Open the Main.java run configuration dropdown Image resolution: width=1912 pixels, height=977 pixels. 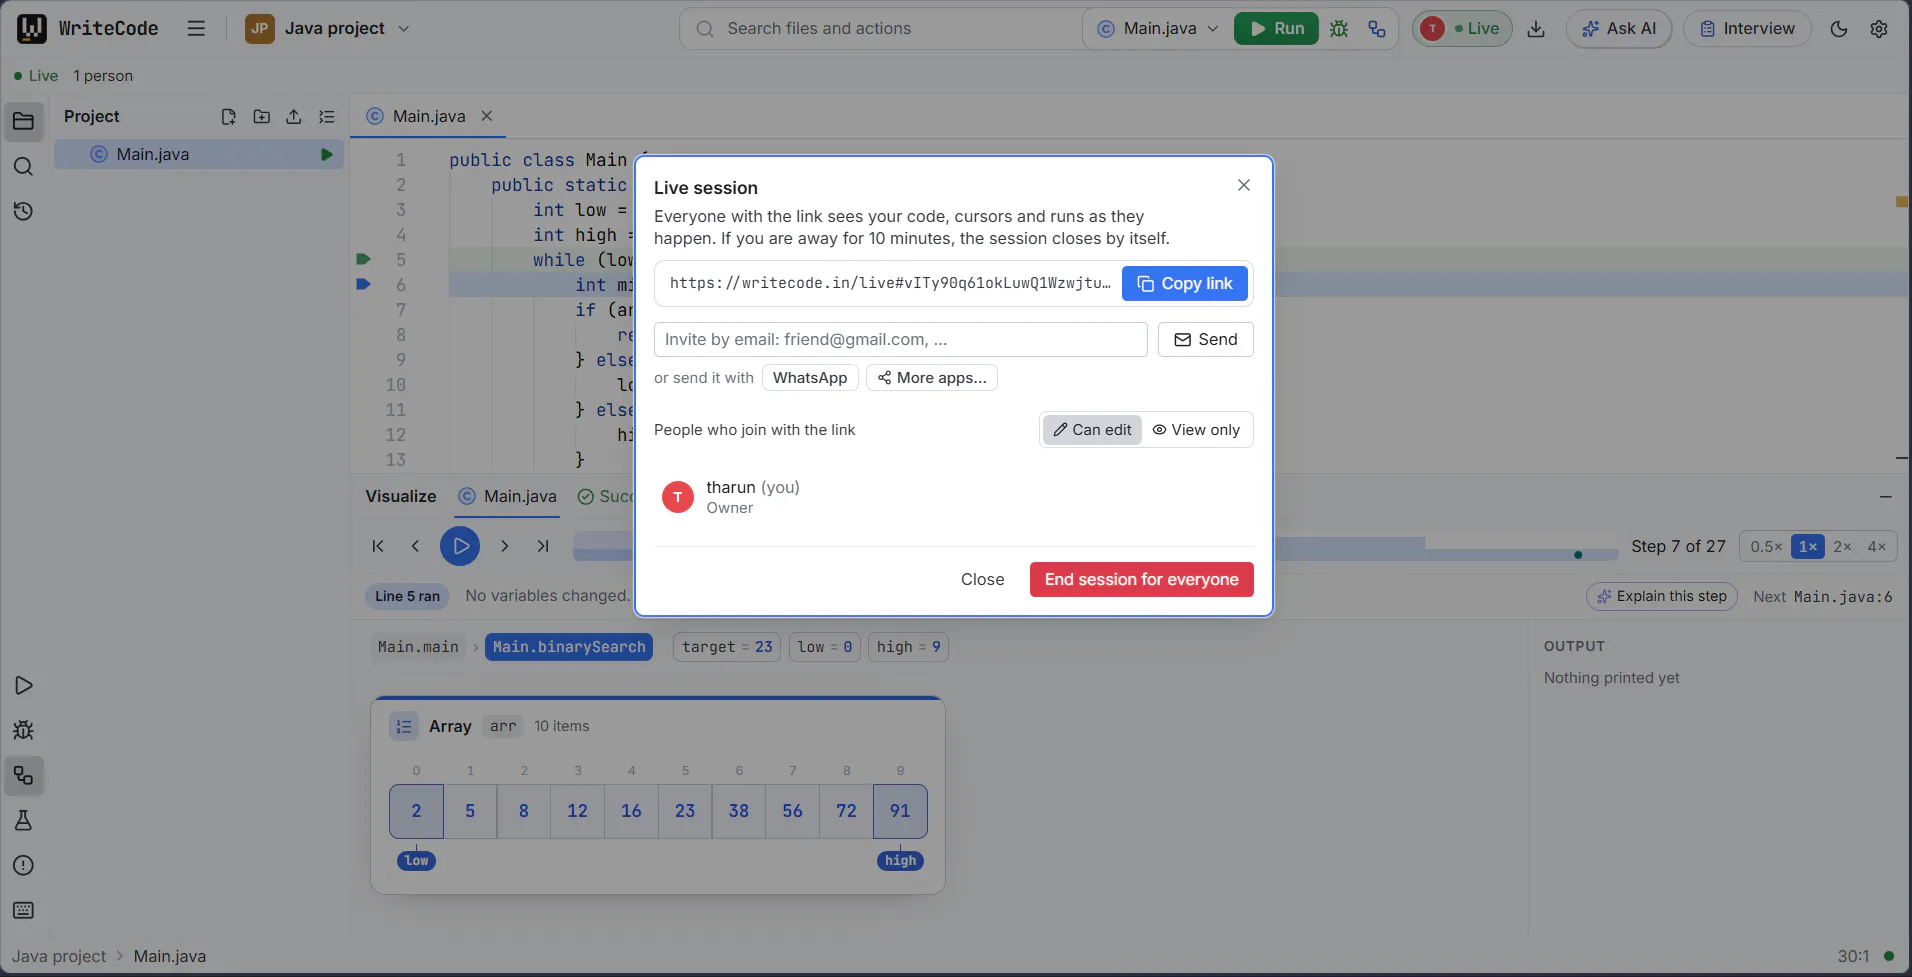(1159, 29)
